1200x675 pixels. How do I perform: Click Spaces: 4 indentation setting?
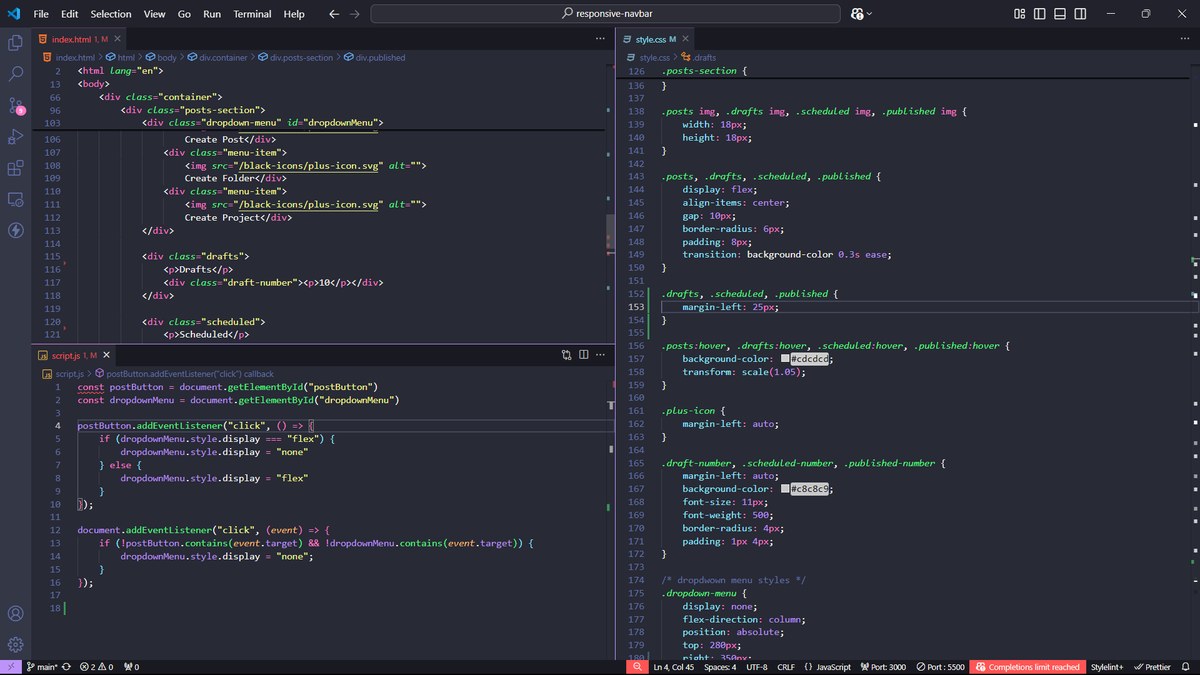720,667
